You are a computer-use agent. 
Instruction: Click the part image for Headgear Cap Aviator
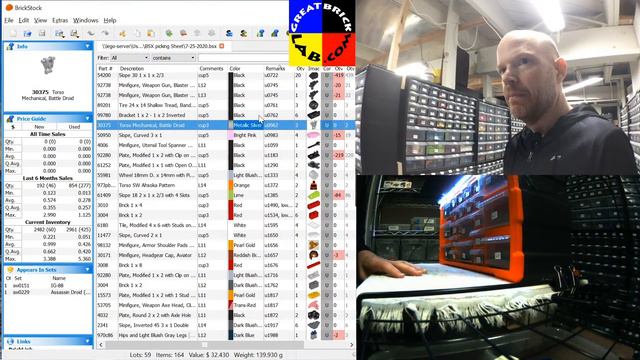click(313, 255)
